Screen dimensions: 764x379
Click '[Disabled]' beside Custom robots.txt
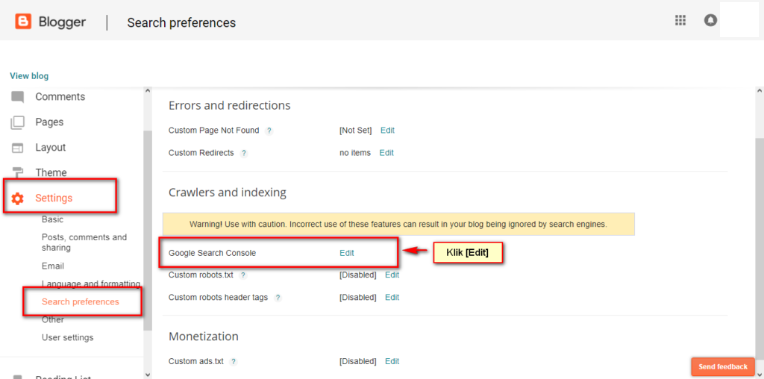[358, 275]
